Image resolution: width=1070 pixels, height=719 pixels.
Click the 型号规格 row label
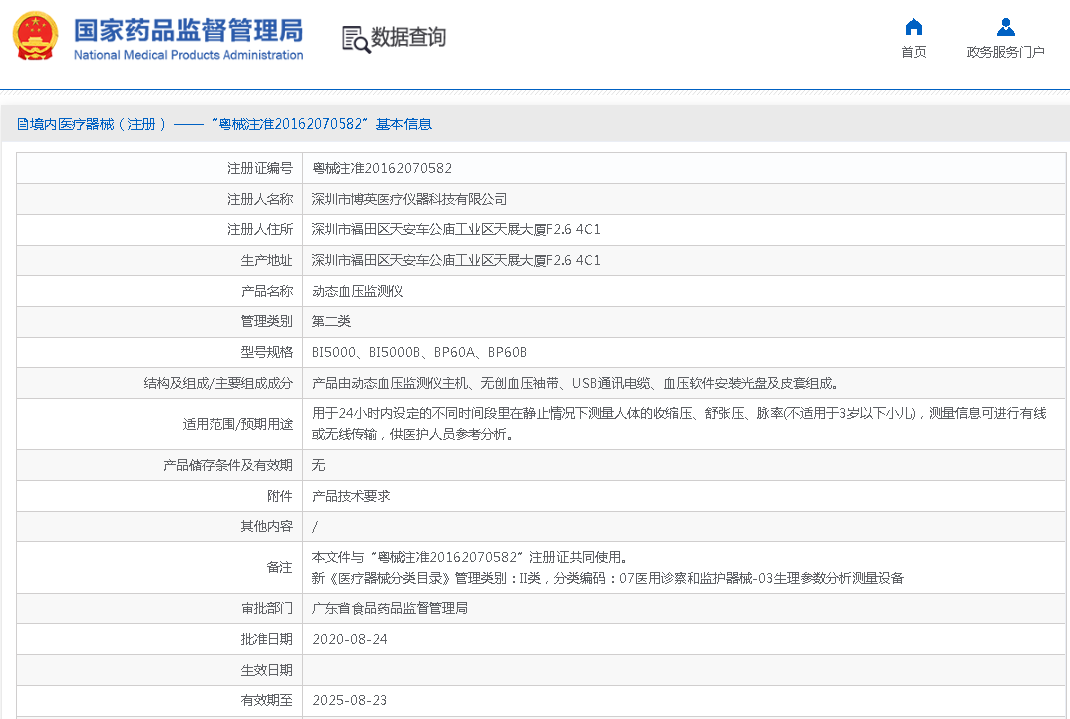click(x=266, y=352)
